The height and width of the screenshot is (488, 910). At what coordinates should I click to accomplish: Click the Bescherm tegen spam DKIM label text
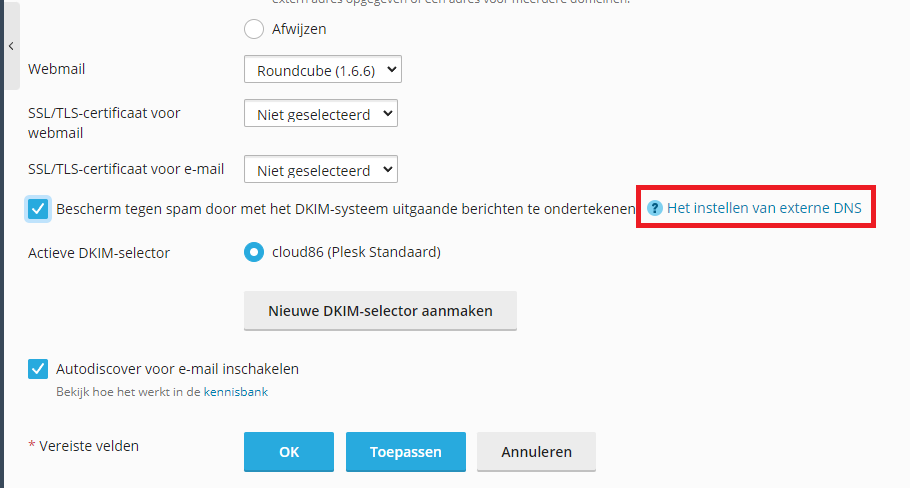click(346, 209)
